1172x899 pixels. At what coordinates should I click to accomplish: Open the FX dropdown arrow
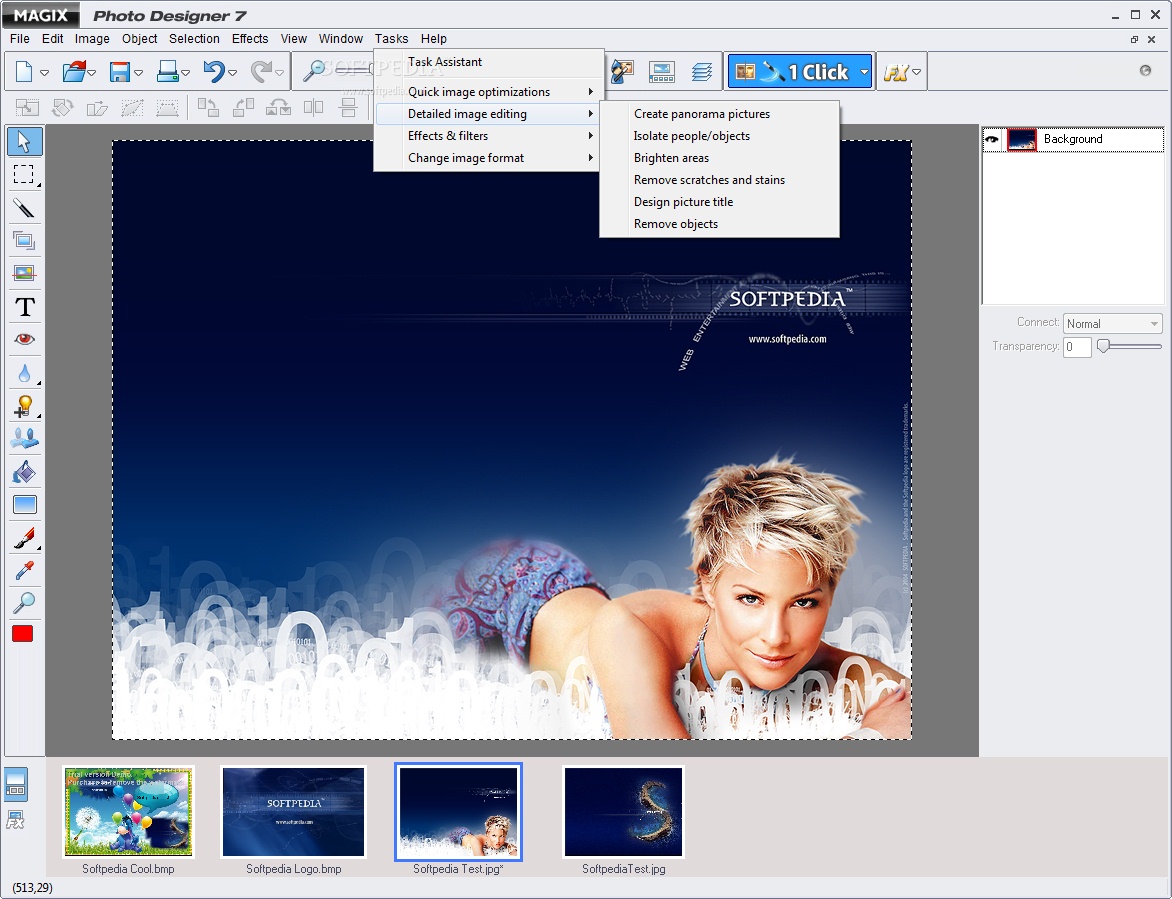click(916, 72)
